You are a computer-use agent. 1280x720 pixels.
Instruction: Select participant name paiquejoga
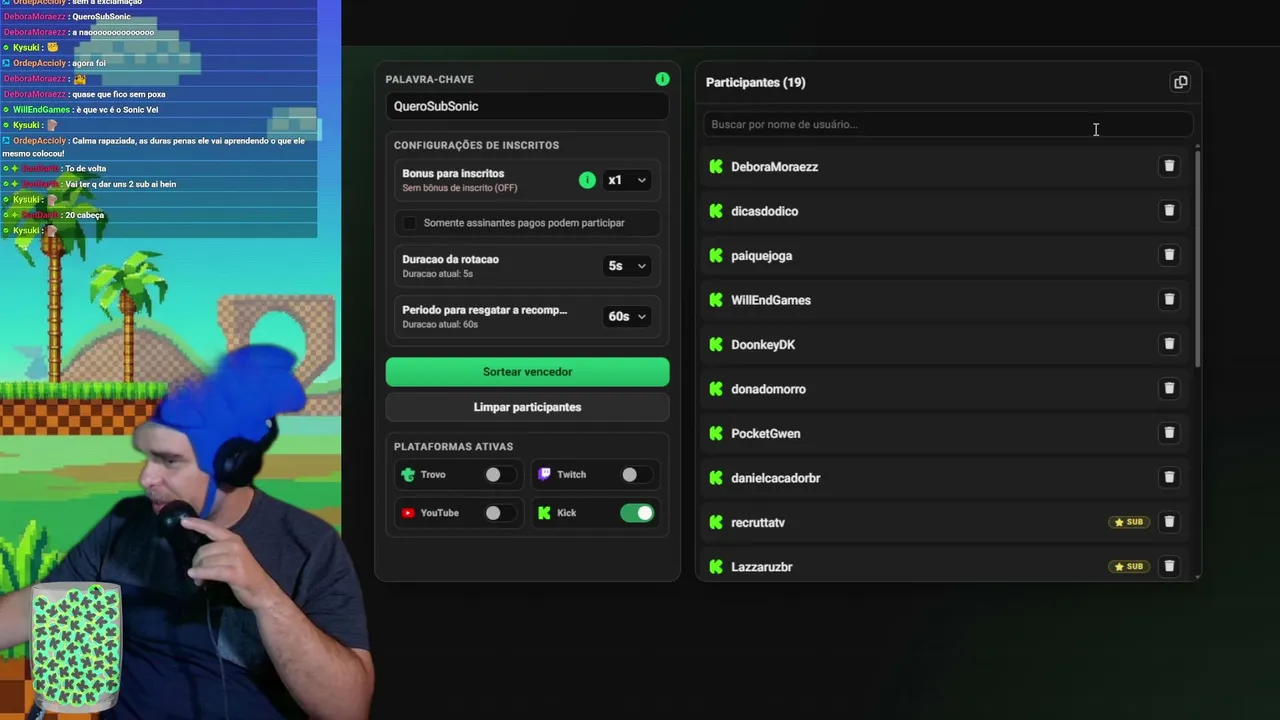[761, 256]
